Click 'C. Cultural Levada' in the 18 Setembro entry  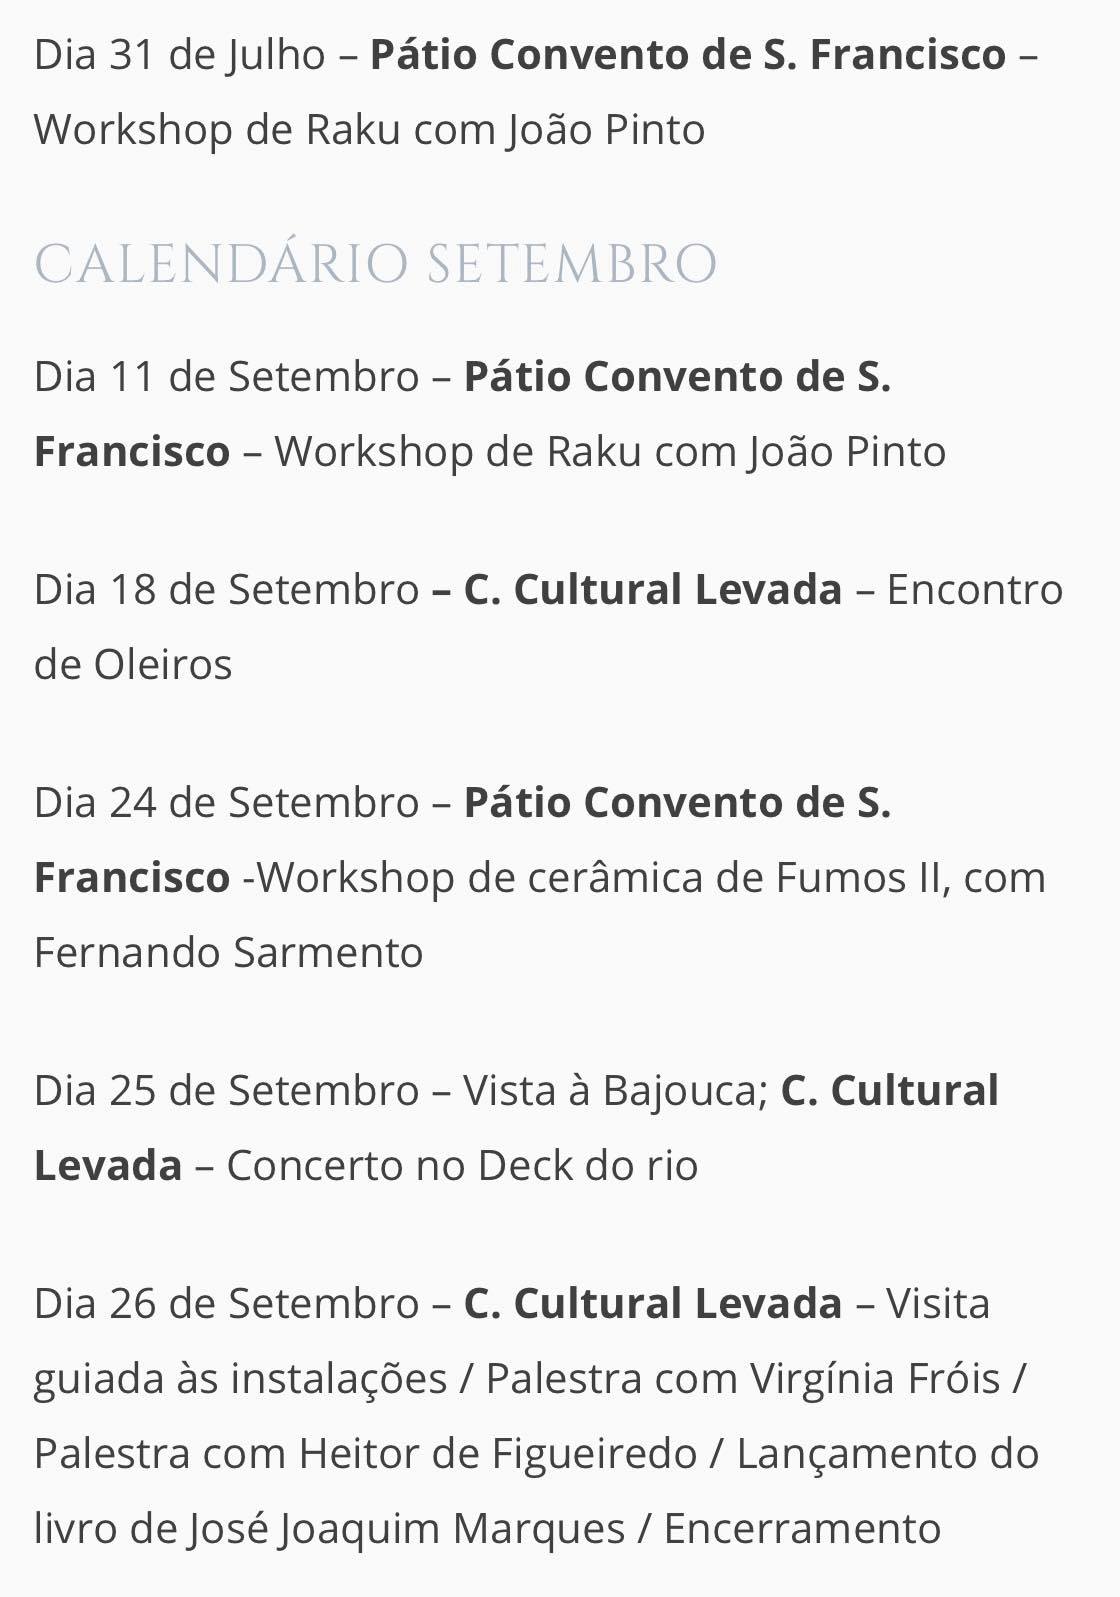(x=653, y=589)
